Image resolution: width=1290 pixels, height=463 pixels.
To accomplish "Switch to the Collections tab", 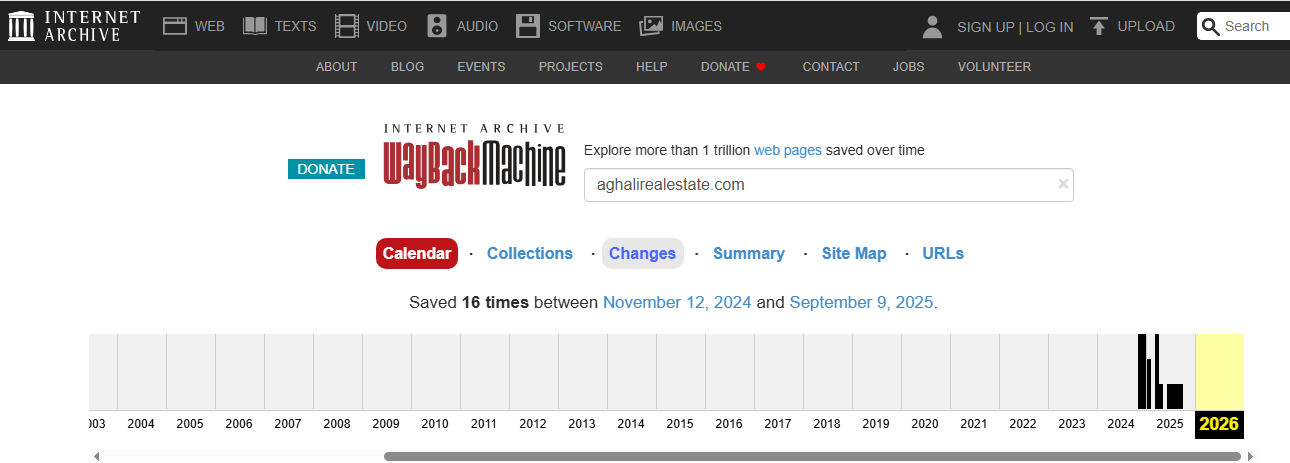I will coord(530,253).
